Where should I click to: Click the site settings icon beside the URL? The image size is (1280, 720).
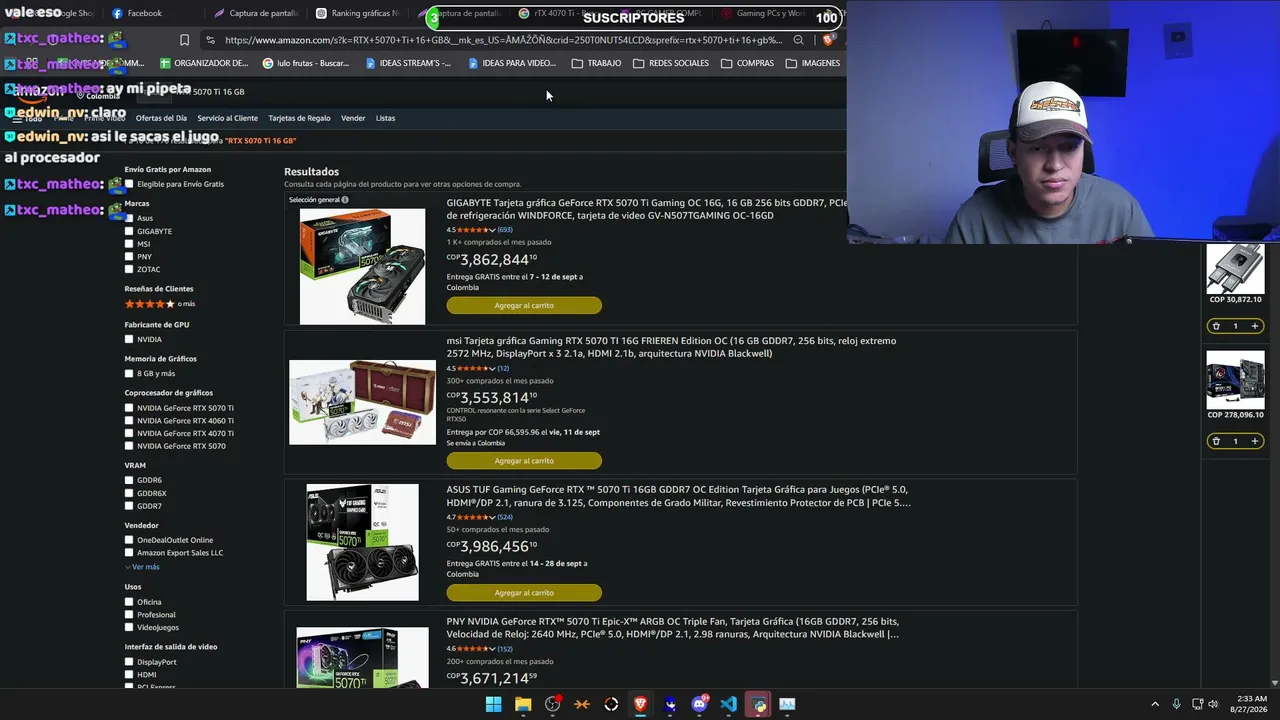210,40
